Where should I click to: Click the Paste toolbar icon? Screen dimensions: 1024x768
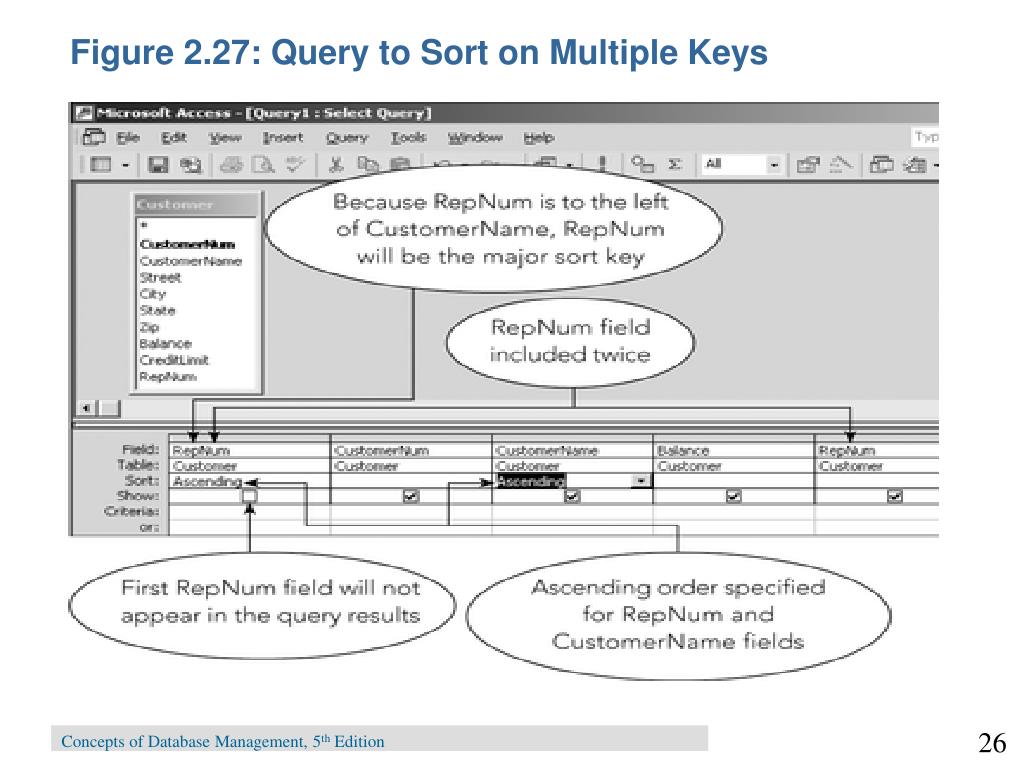point(400,164)
